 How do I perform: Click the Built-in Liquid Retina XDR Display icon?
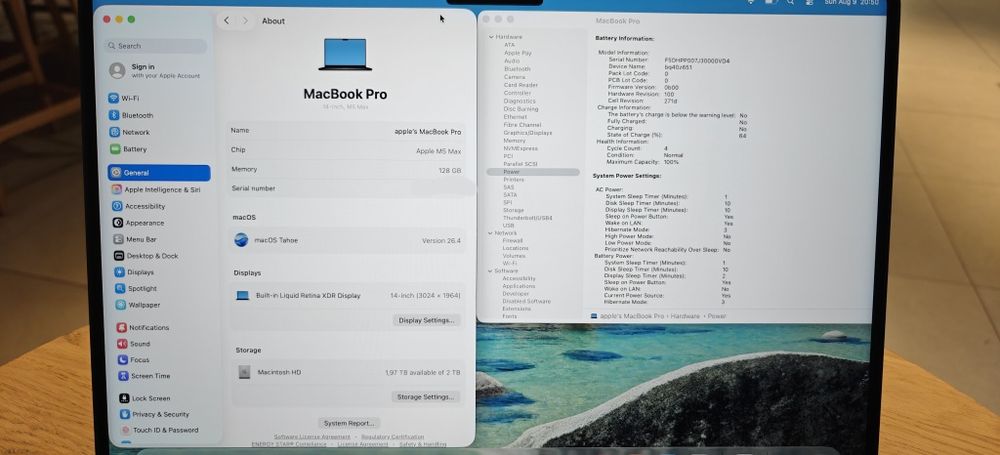[x=242, y=296]
